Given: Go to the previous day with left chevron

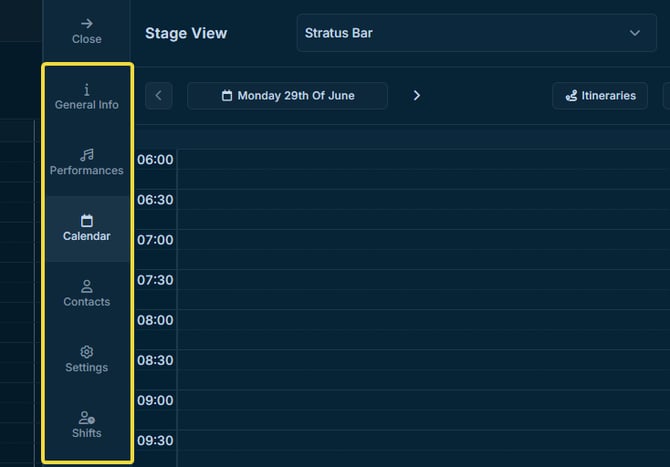Looking at the screenshot, I should click(159, 96).
